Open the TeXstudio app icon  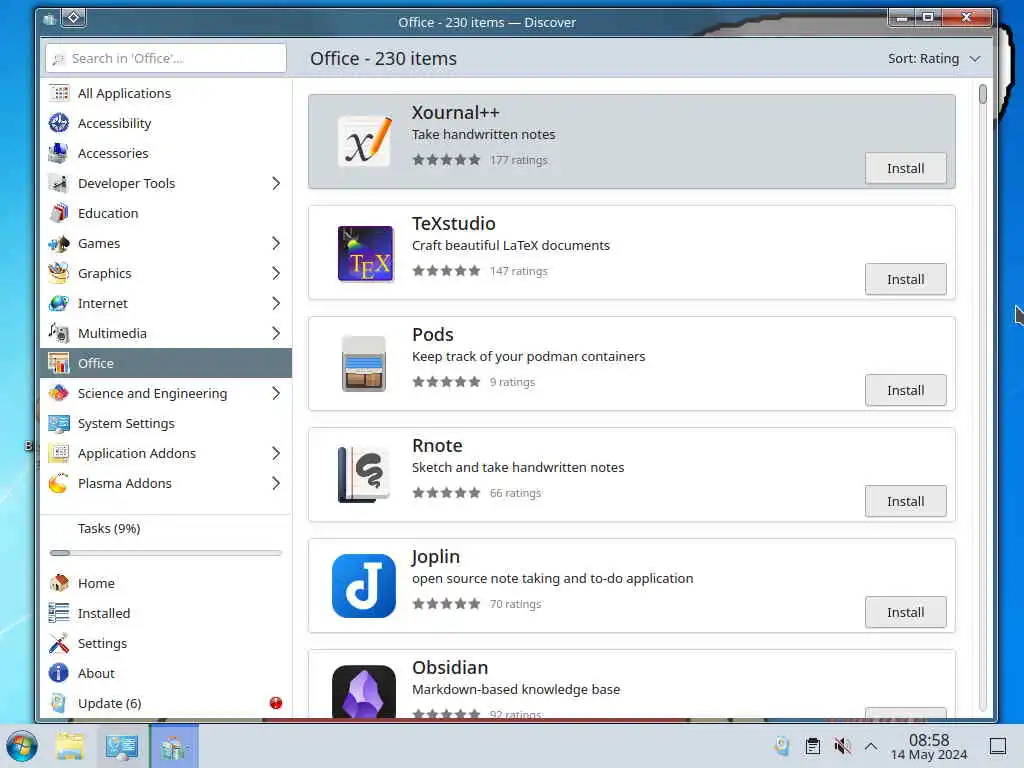[x=366, y=253]
